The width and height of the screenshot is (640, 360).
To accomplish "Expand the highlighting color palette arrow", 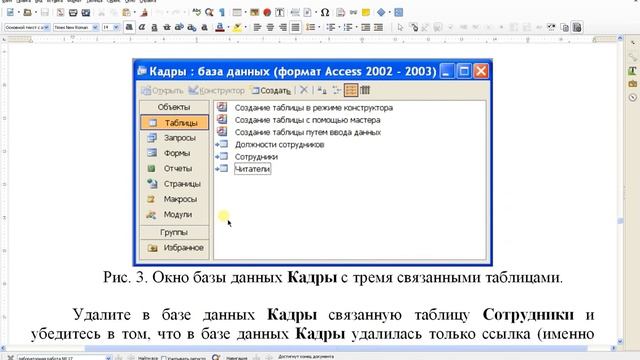I will (245, 27).
